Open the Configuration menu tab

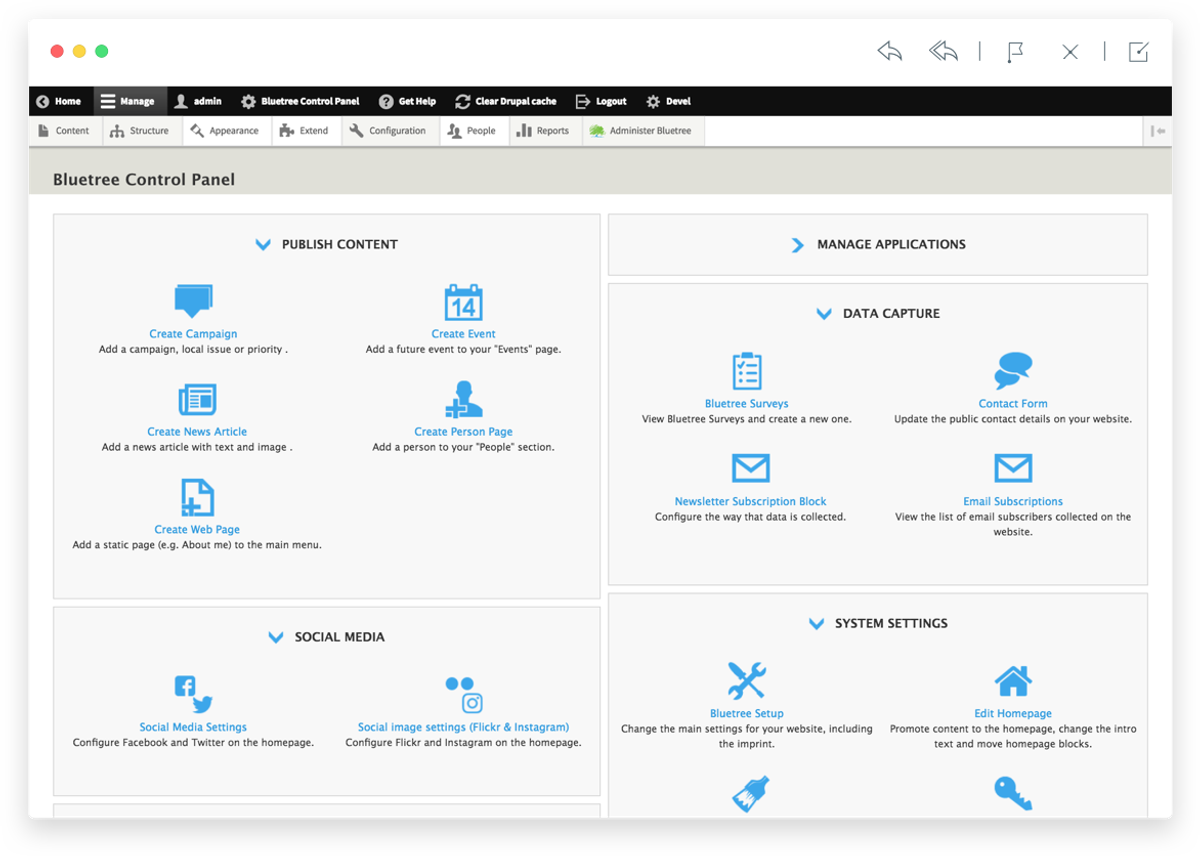coord(388,131)
